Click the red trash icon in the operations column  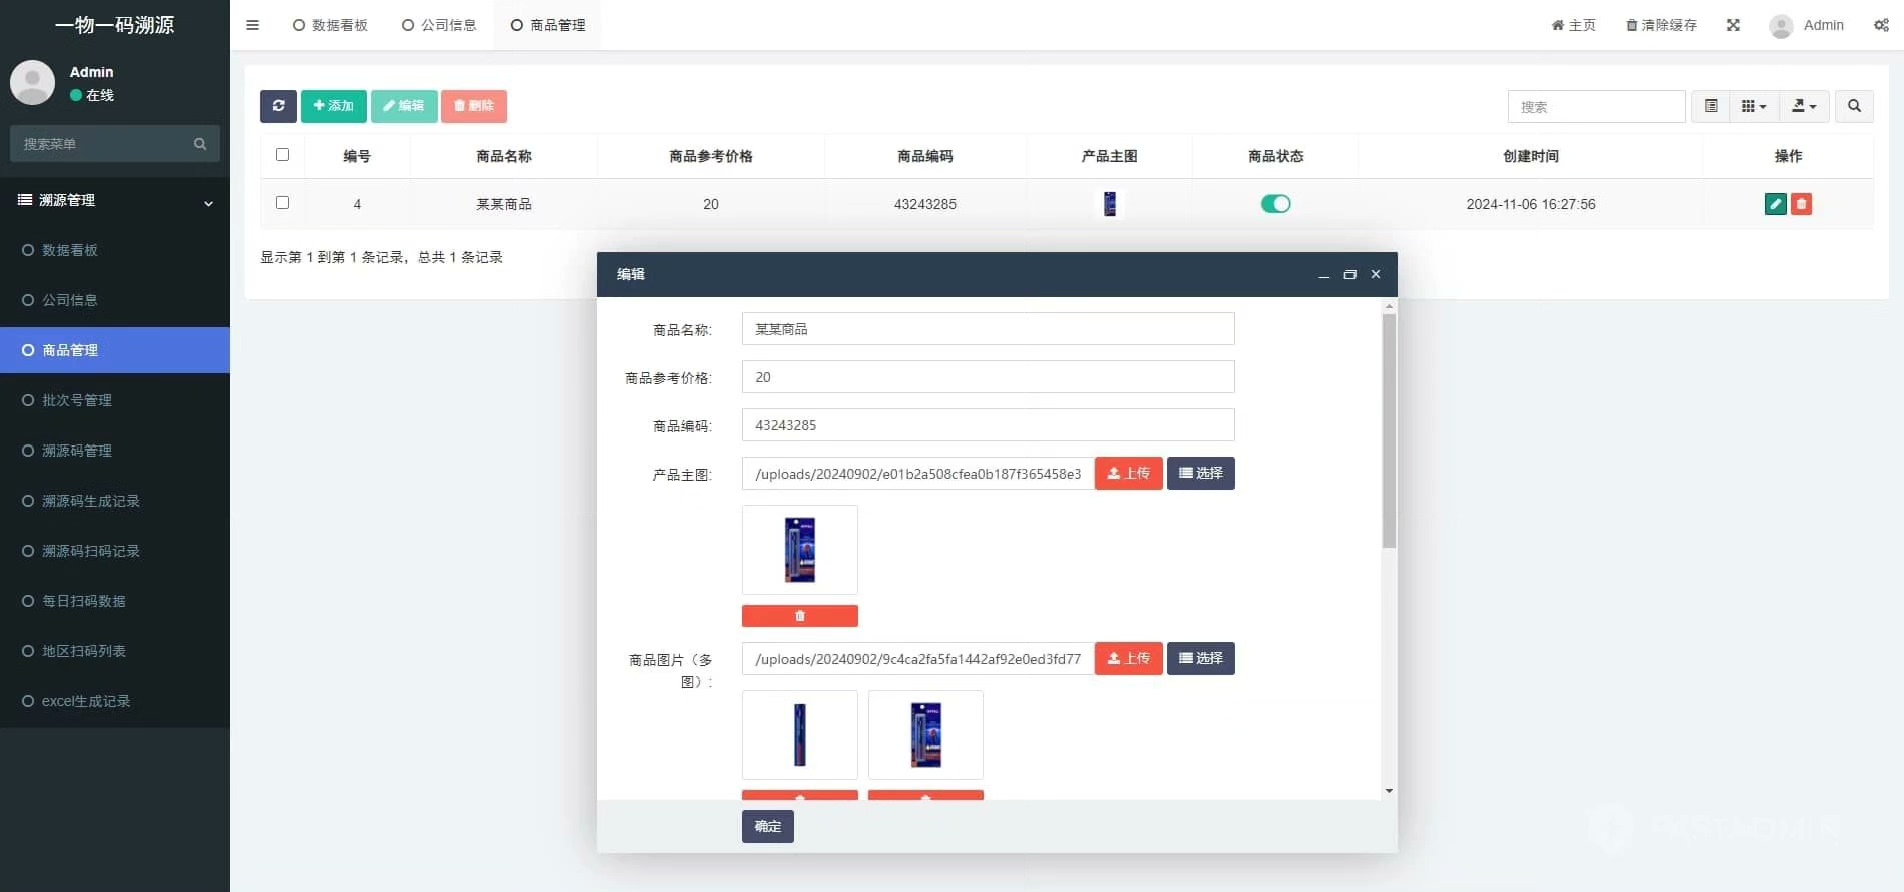coord(1801,204)
